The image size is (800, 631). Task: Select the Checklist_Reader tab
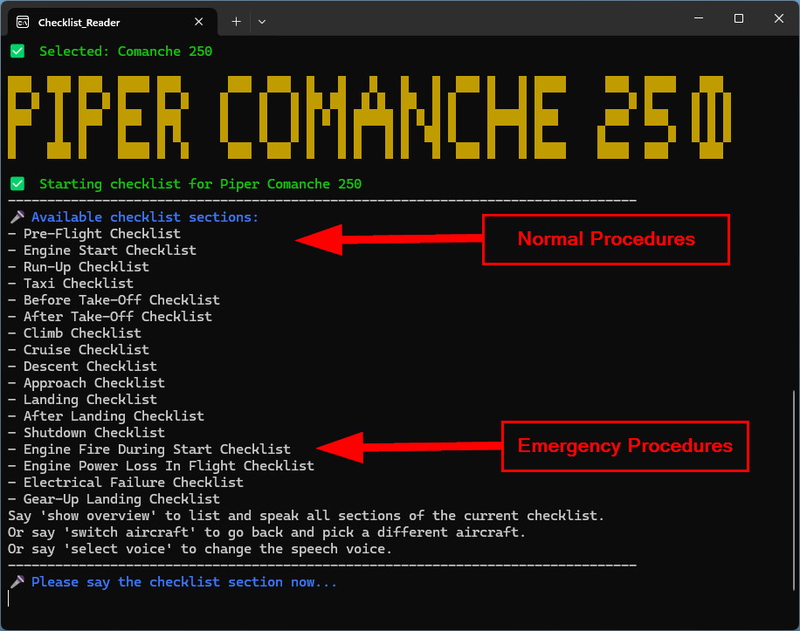click(x=100, y=21)
